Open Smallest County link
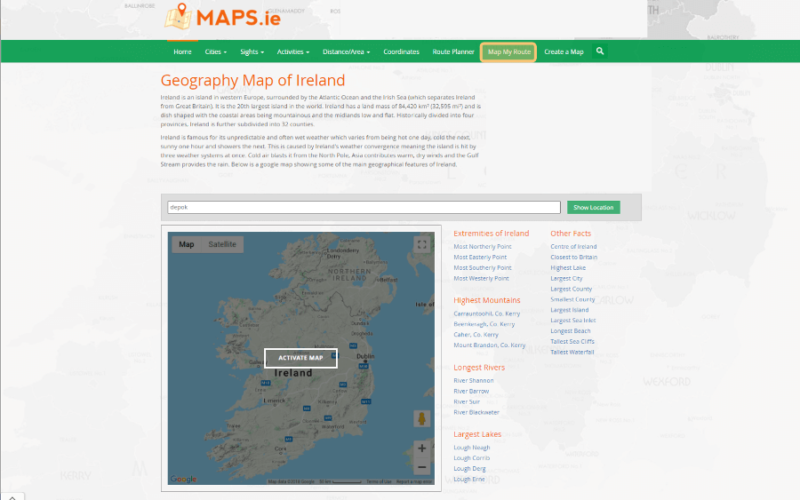This screenshot has height=500, width=800. point(572,299)
